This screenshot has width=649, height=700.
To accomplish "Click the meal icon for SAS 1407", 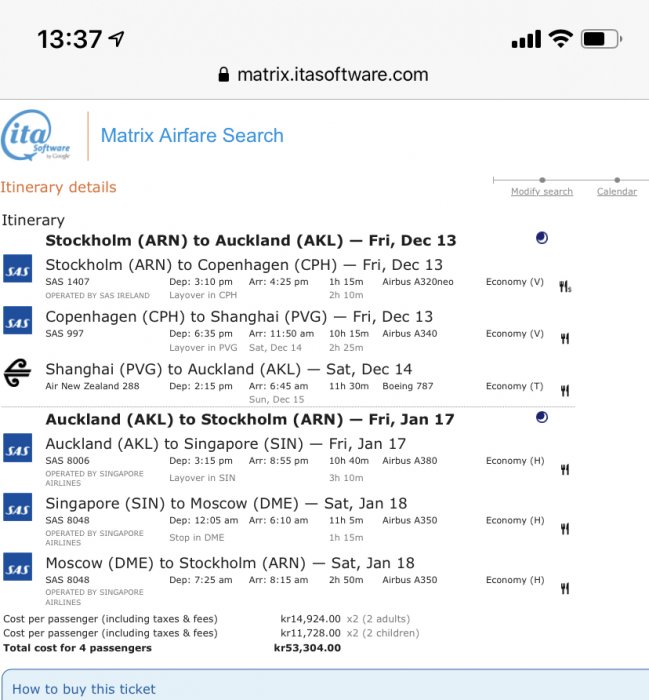I will coord(565,286).
